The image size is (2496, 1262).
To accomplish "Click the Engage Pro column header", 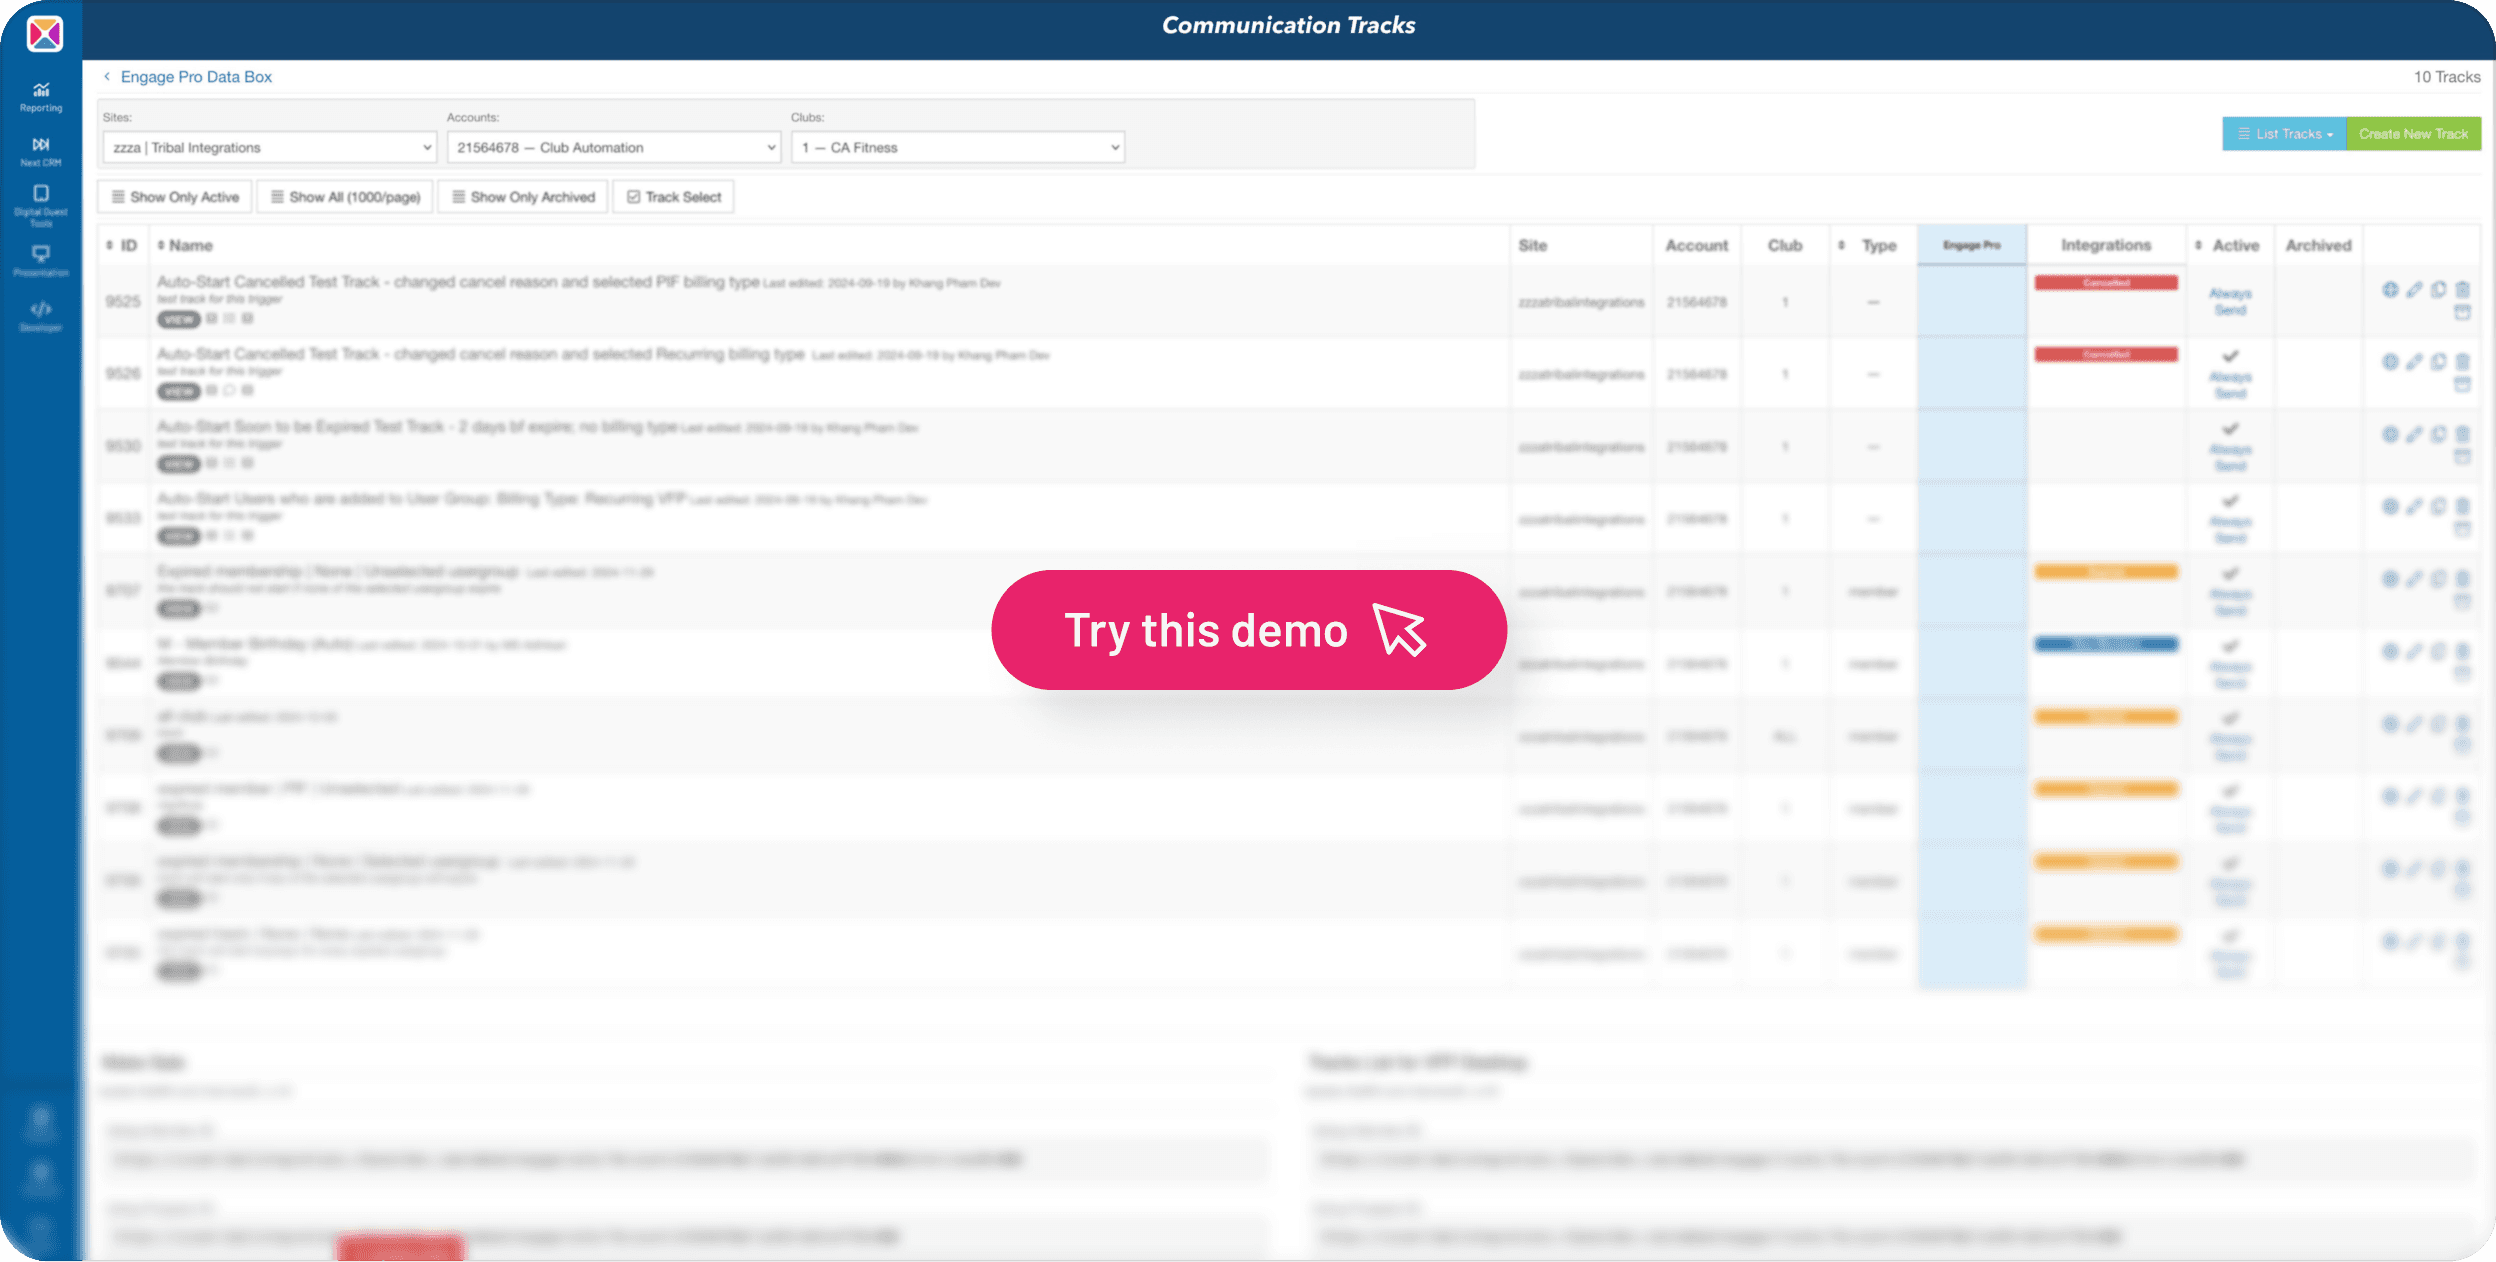I will [x=1972, y=245].
